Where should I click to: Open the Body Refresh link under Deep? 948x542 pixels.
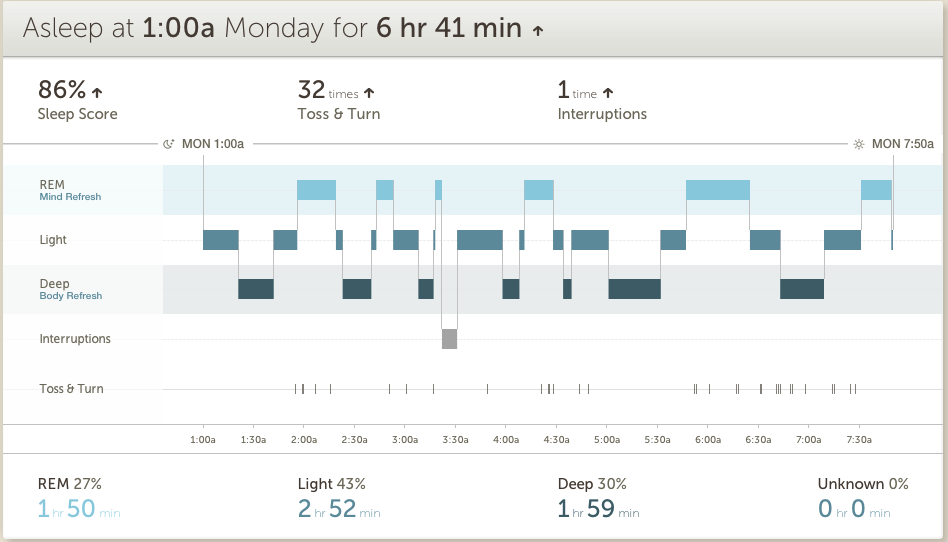70,296
